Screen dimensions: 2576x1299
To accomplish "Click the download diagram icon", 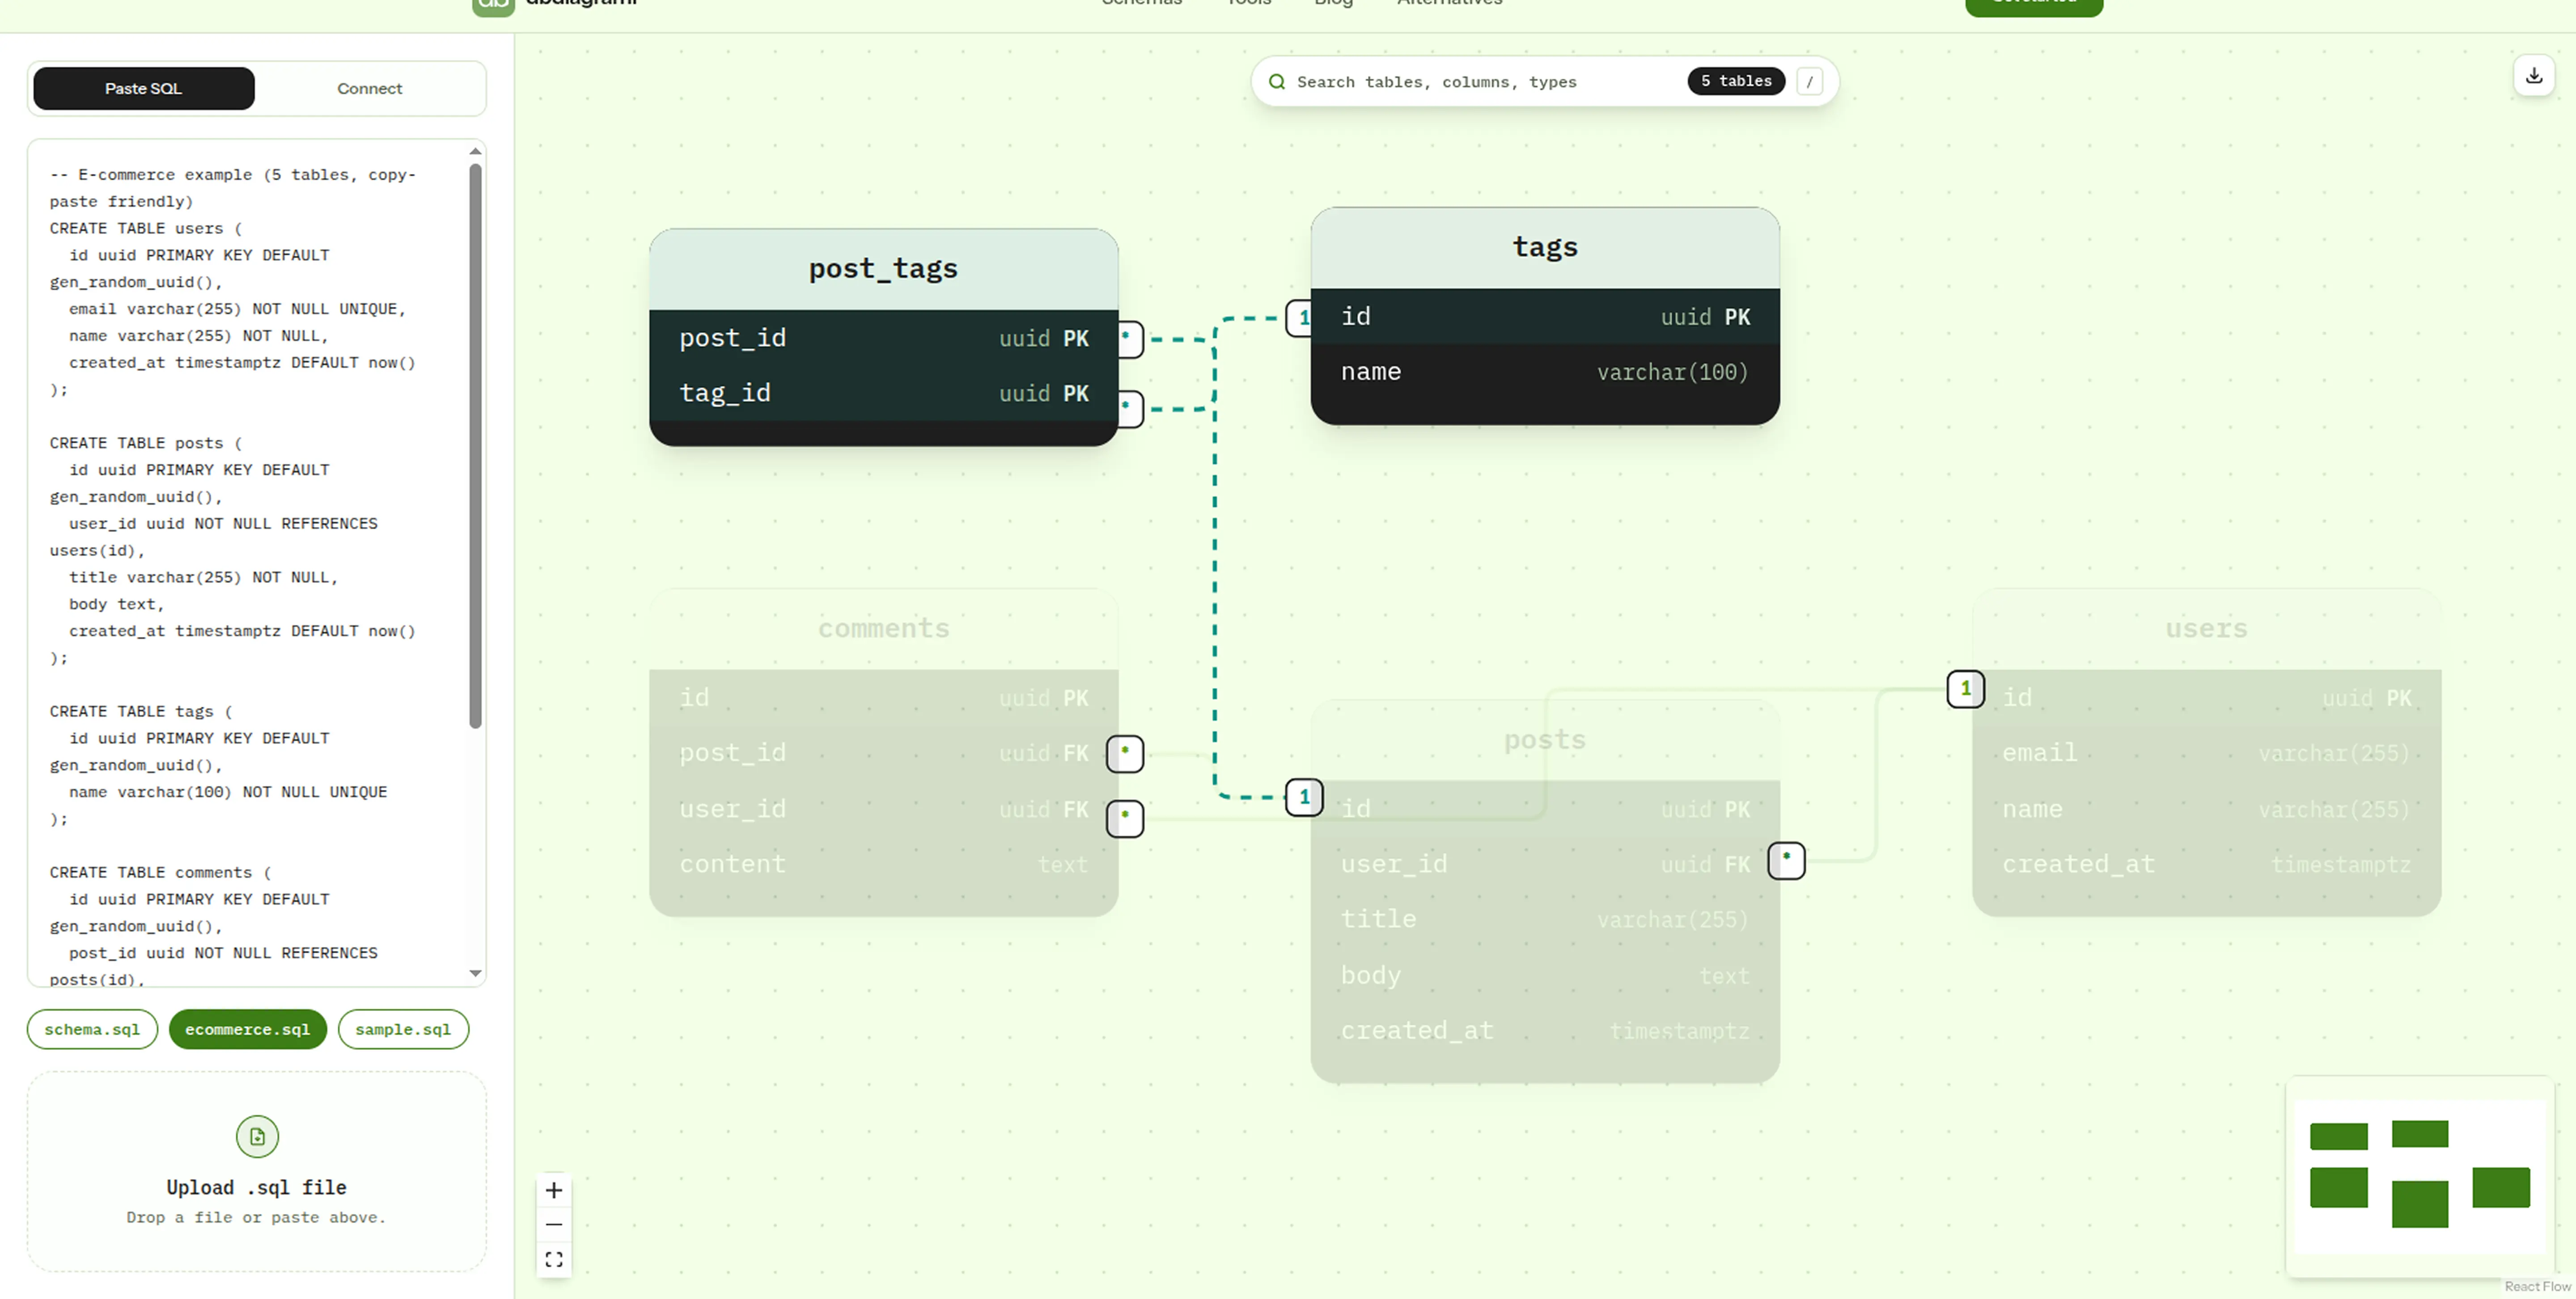I will tap(2534, 77).
